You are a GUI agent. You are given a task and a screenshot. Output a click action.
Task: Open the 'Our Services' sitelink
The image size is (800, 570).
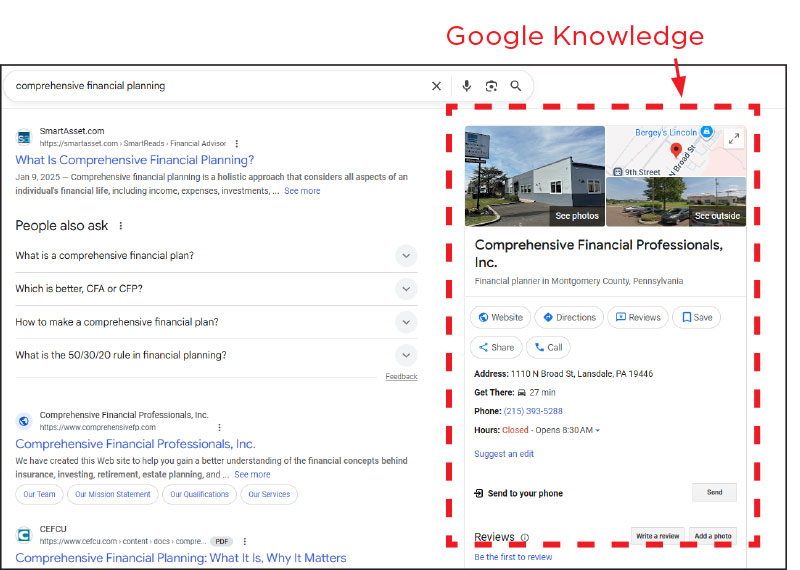269,494
